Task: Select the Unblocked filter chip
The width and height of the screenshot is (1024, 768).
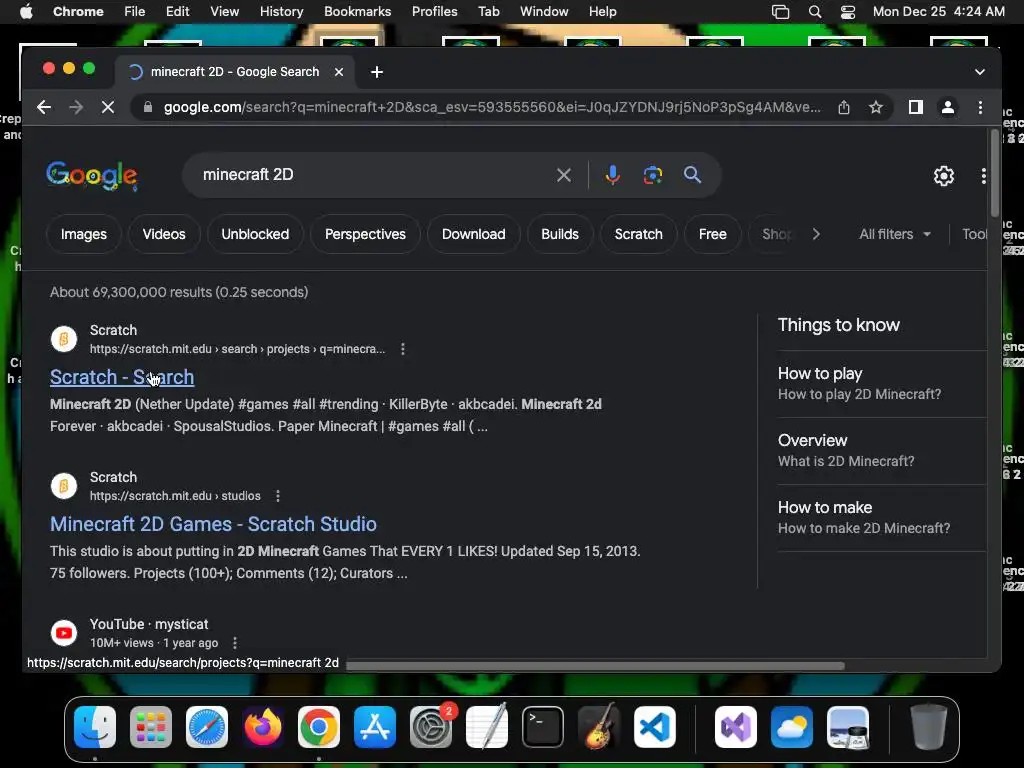Action: pos(255,234)
